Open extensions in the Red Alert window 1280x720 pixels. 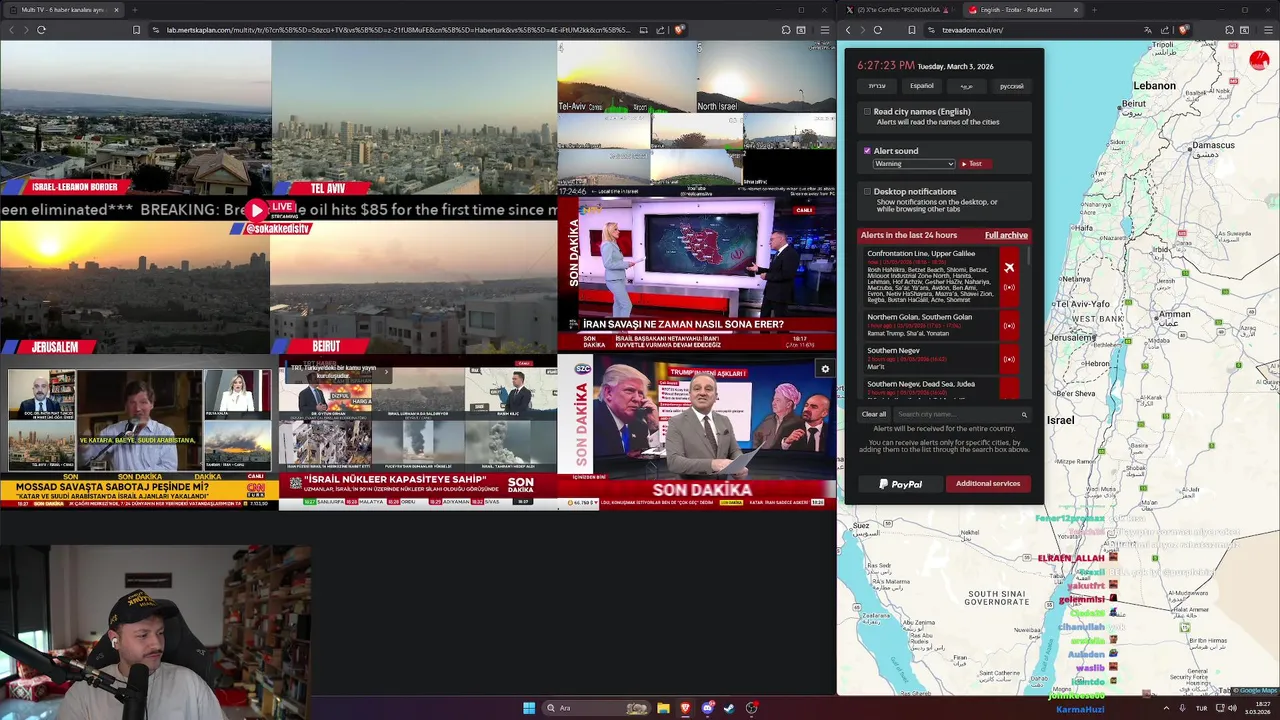[x=1228, y=30]
